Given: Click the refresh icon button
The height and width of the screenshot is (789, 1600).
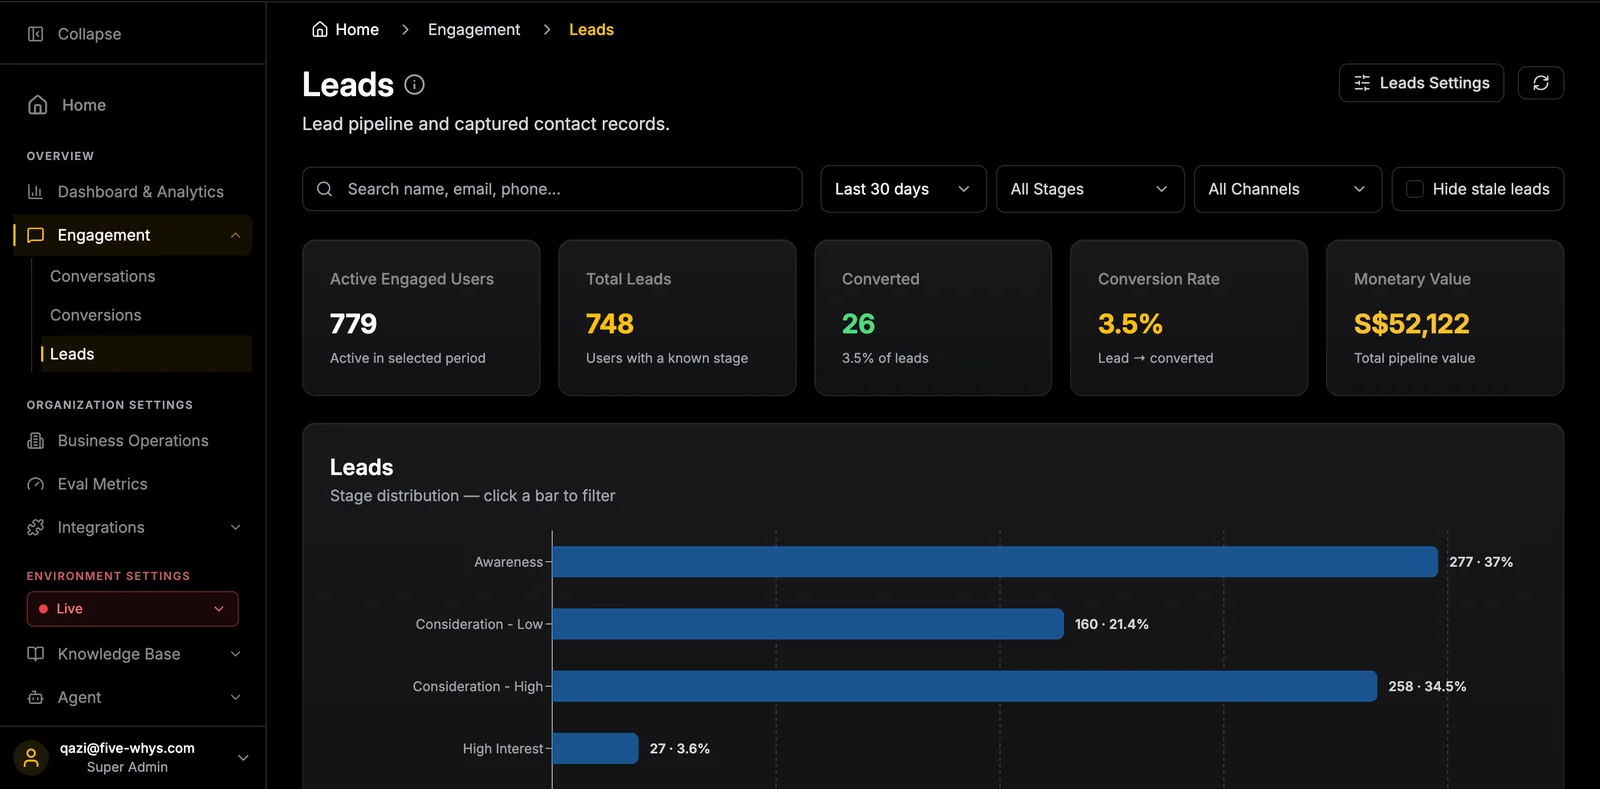Looking at the screenshot, I should [1541, 83].
